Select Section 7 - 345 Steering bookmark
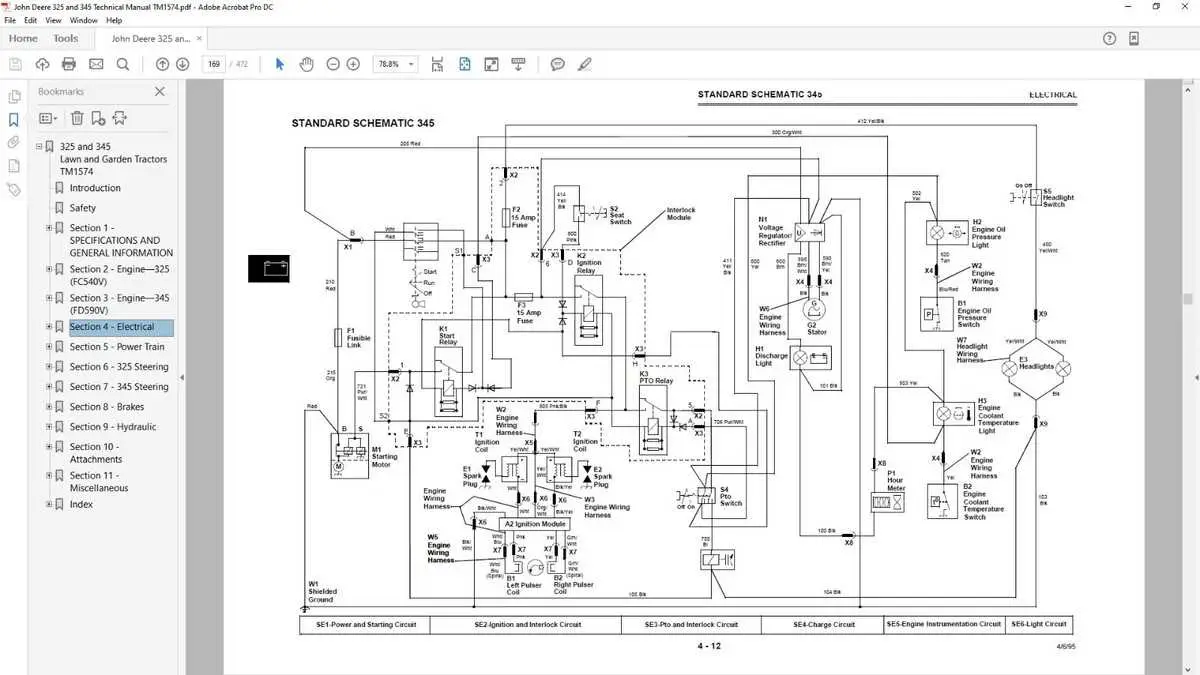 [119, 387]
